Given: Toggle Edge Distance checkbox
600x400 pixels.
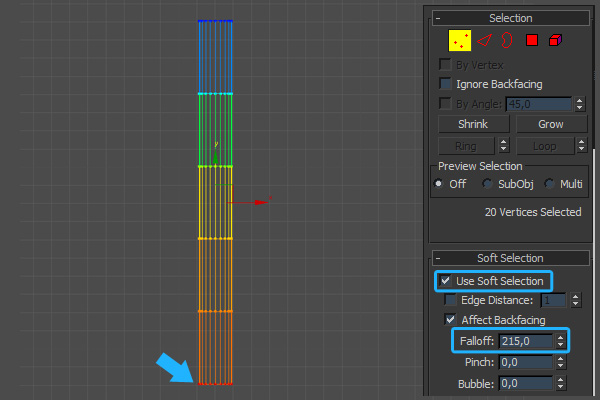Looking at the screenshot, I should pyautogui.click(x=451, y=300).
